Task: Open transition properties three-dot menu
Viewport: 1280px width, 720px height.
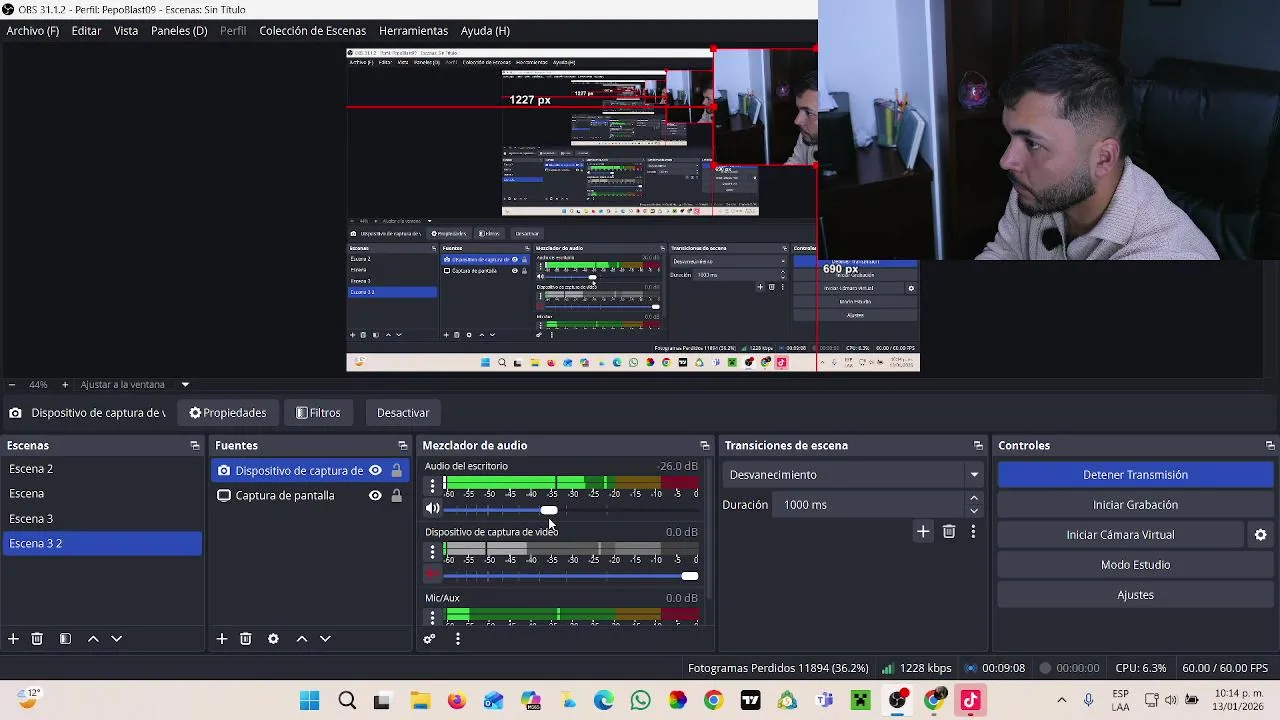Action: [973, 531]
